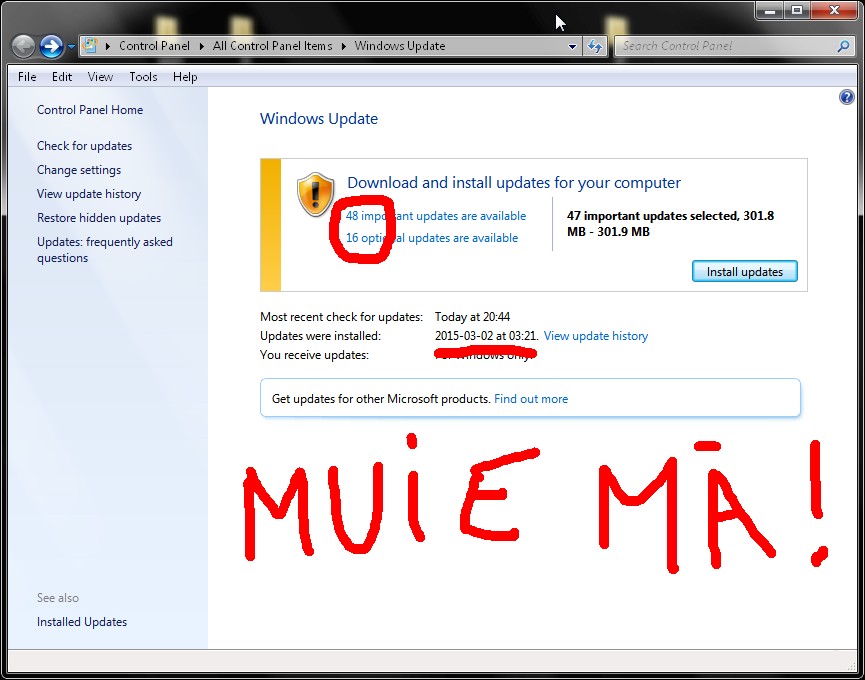Viewport: 865px width, 680px height.
Task: Select the Control Panel breadcrumb
Action: (154, 46)
